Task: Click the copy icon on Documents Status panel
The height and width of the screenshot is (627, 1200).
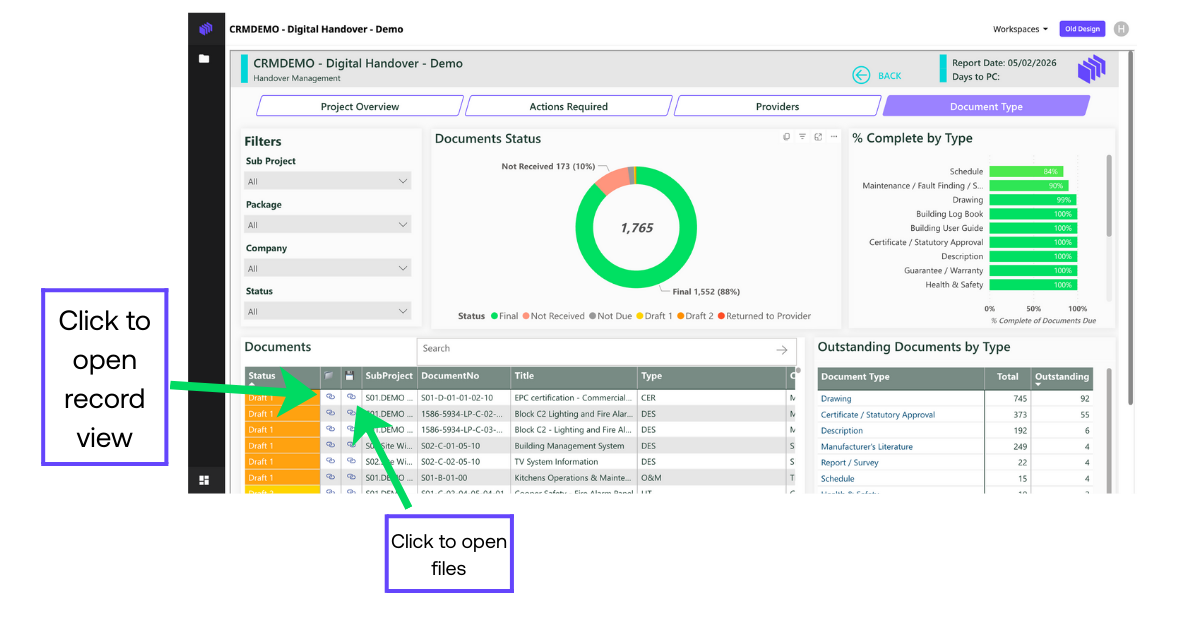Action: [x=786, y=137]
